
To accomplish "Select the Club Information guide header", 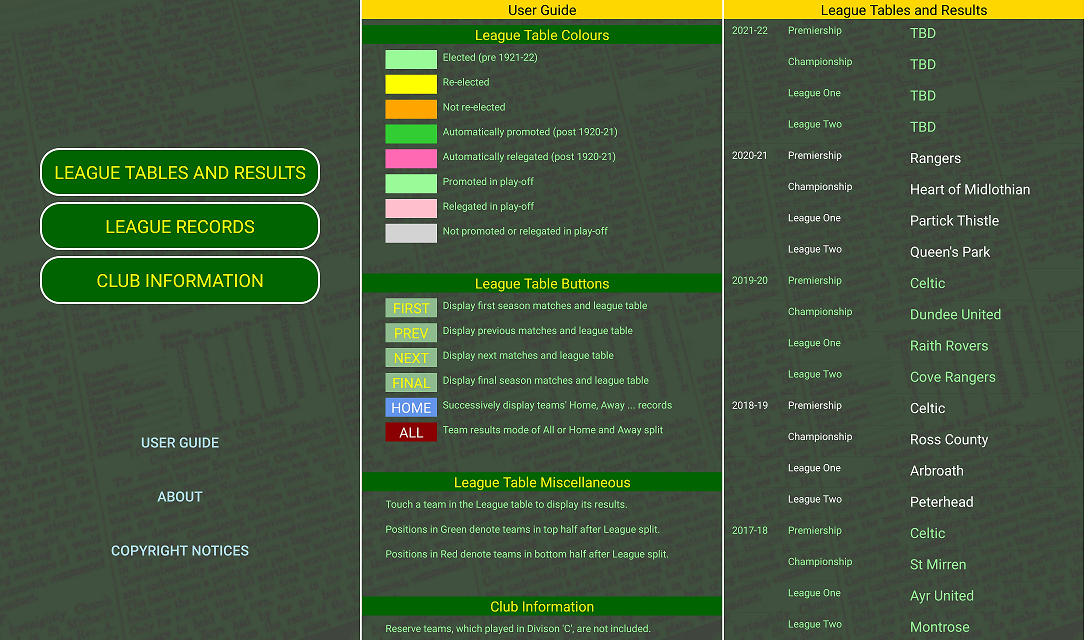I will pos(542,606).
